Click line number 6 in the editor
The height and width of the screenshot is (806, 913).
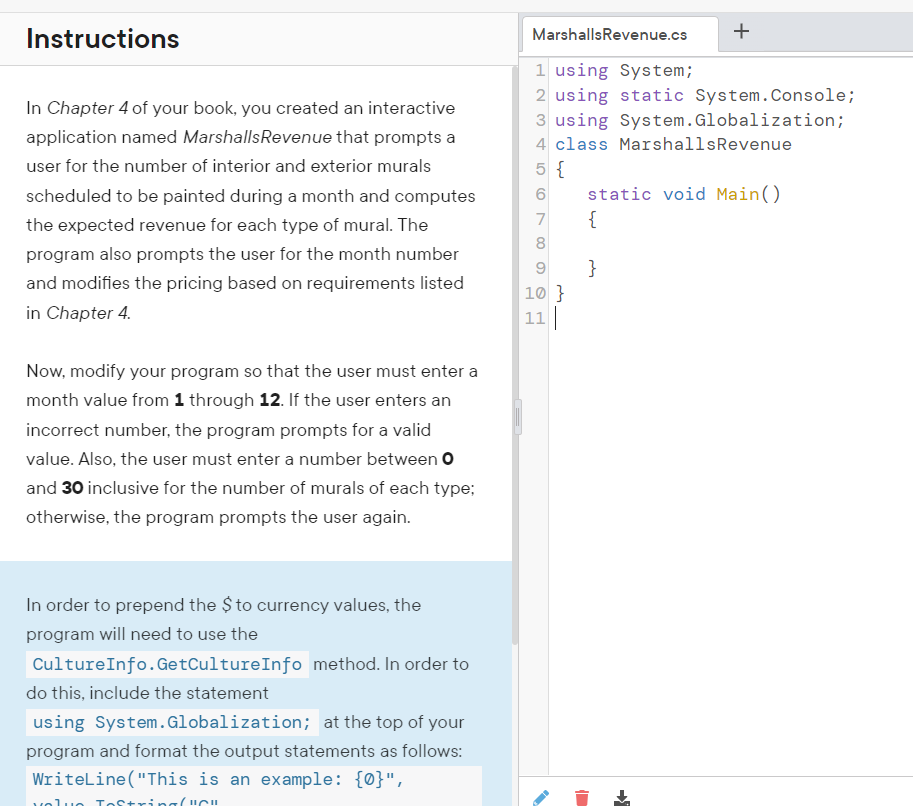click(540, 193)
